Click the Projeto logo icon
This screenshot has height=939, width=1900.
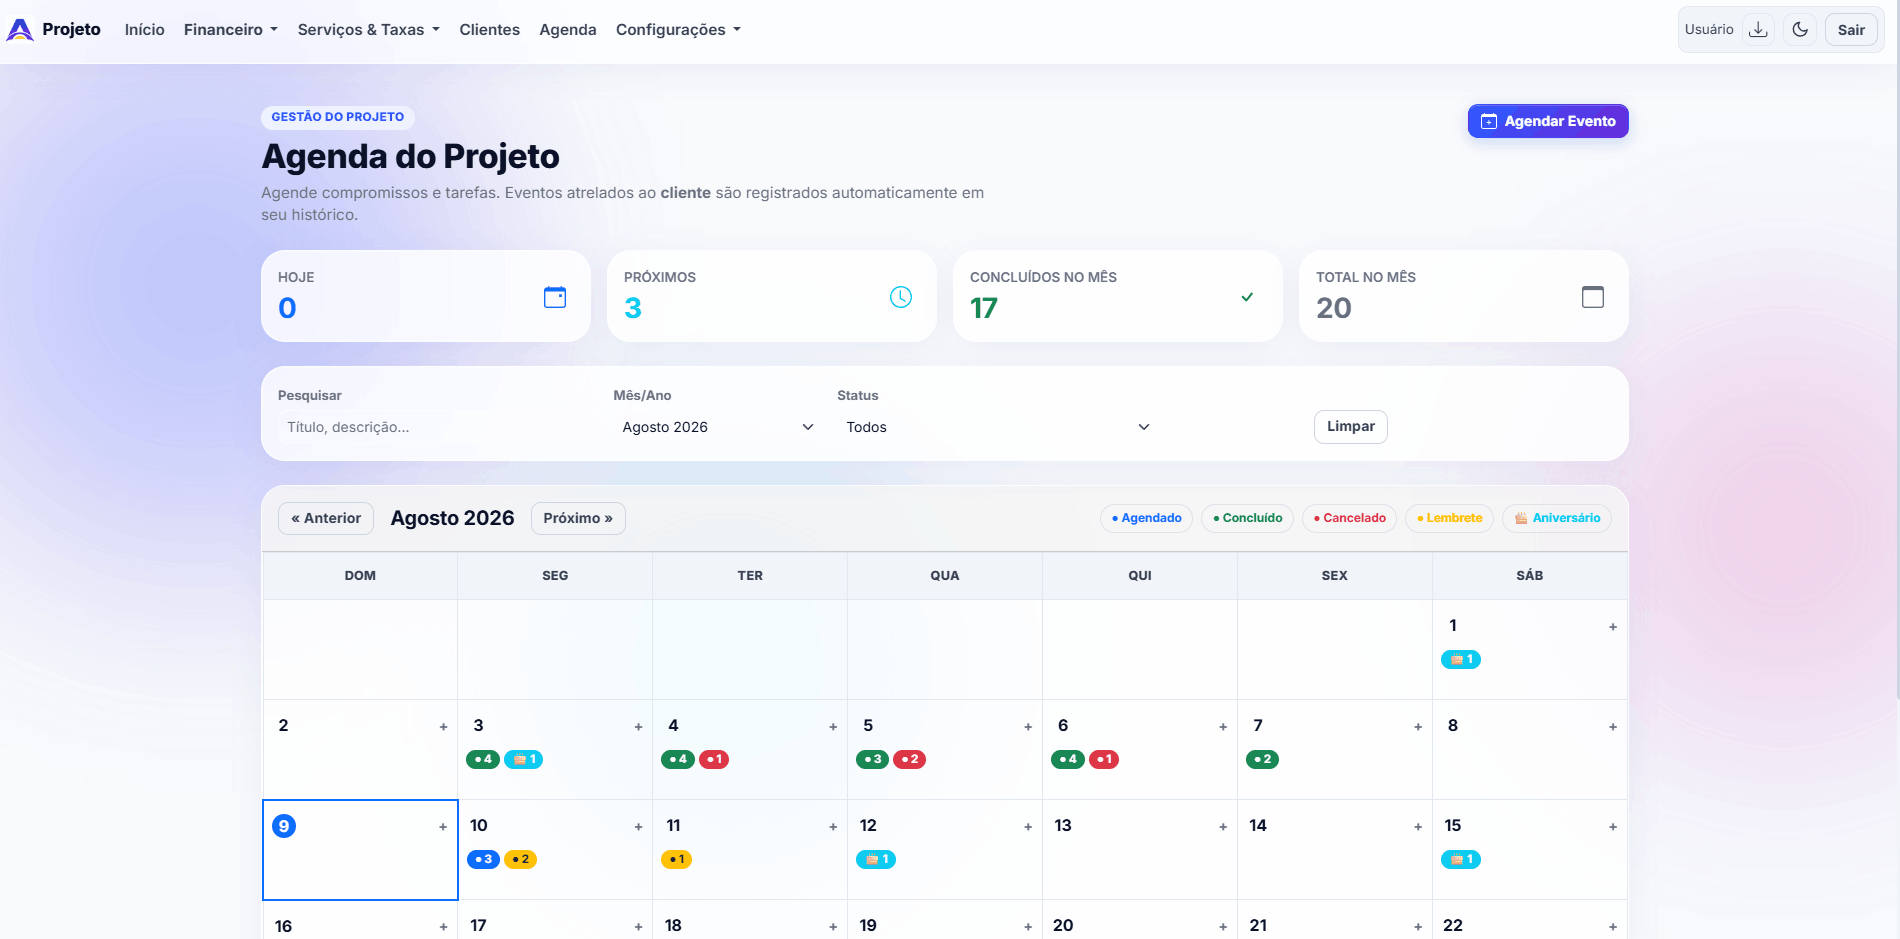pyautogui.click(x=20, y=30)
